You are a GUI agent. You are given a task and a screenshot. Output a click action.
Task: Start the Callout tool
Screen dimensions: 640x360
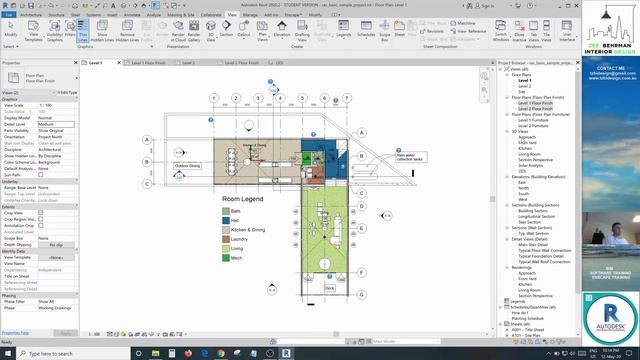[244, 29]
